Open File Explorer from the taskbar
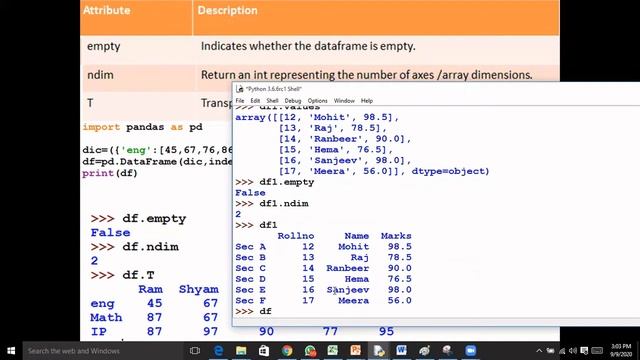Viewport: 640px width, 360px height. click(241, 351)
